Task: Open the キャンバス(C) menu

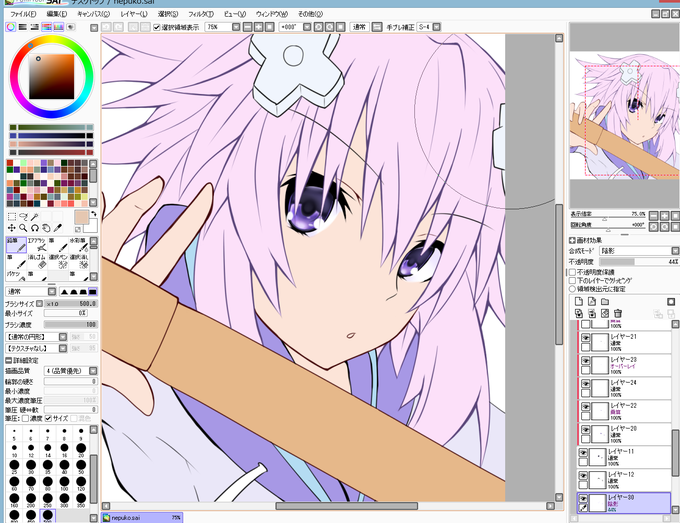Action: pos(93,14)
